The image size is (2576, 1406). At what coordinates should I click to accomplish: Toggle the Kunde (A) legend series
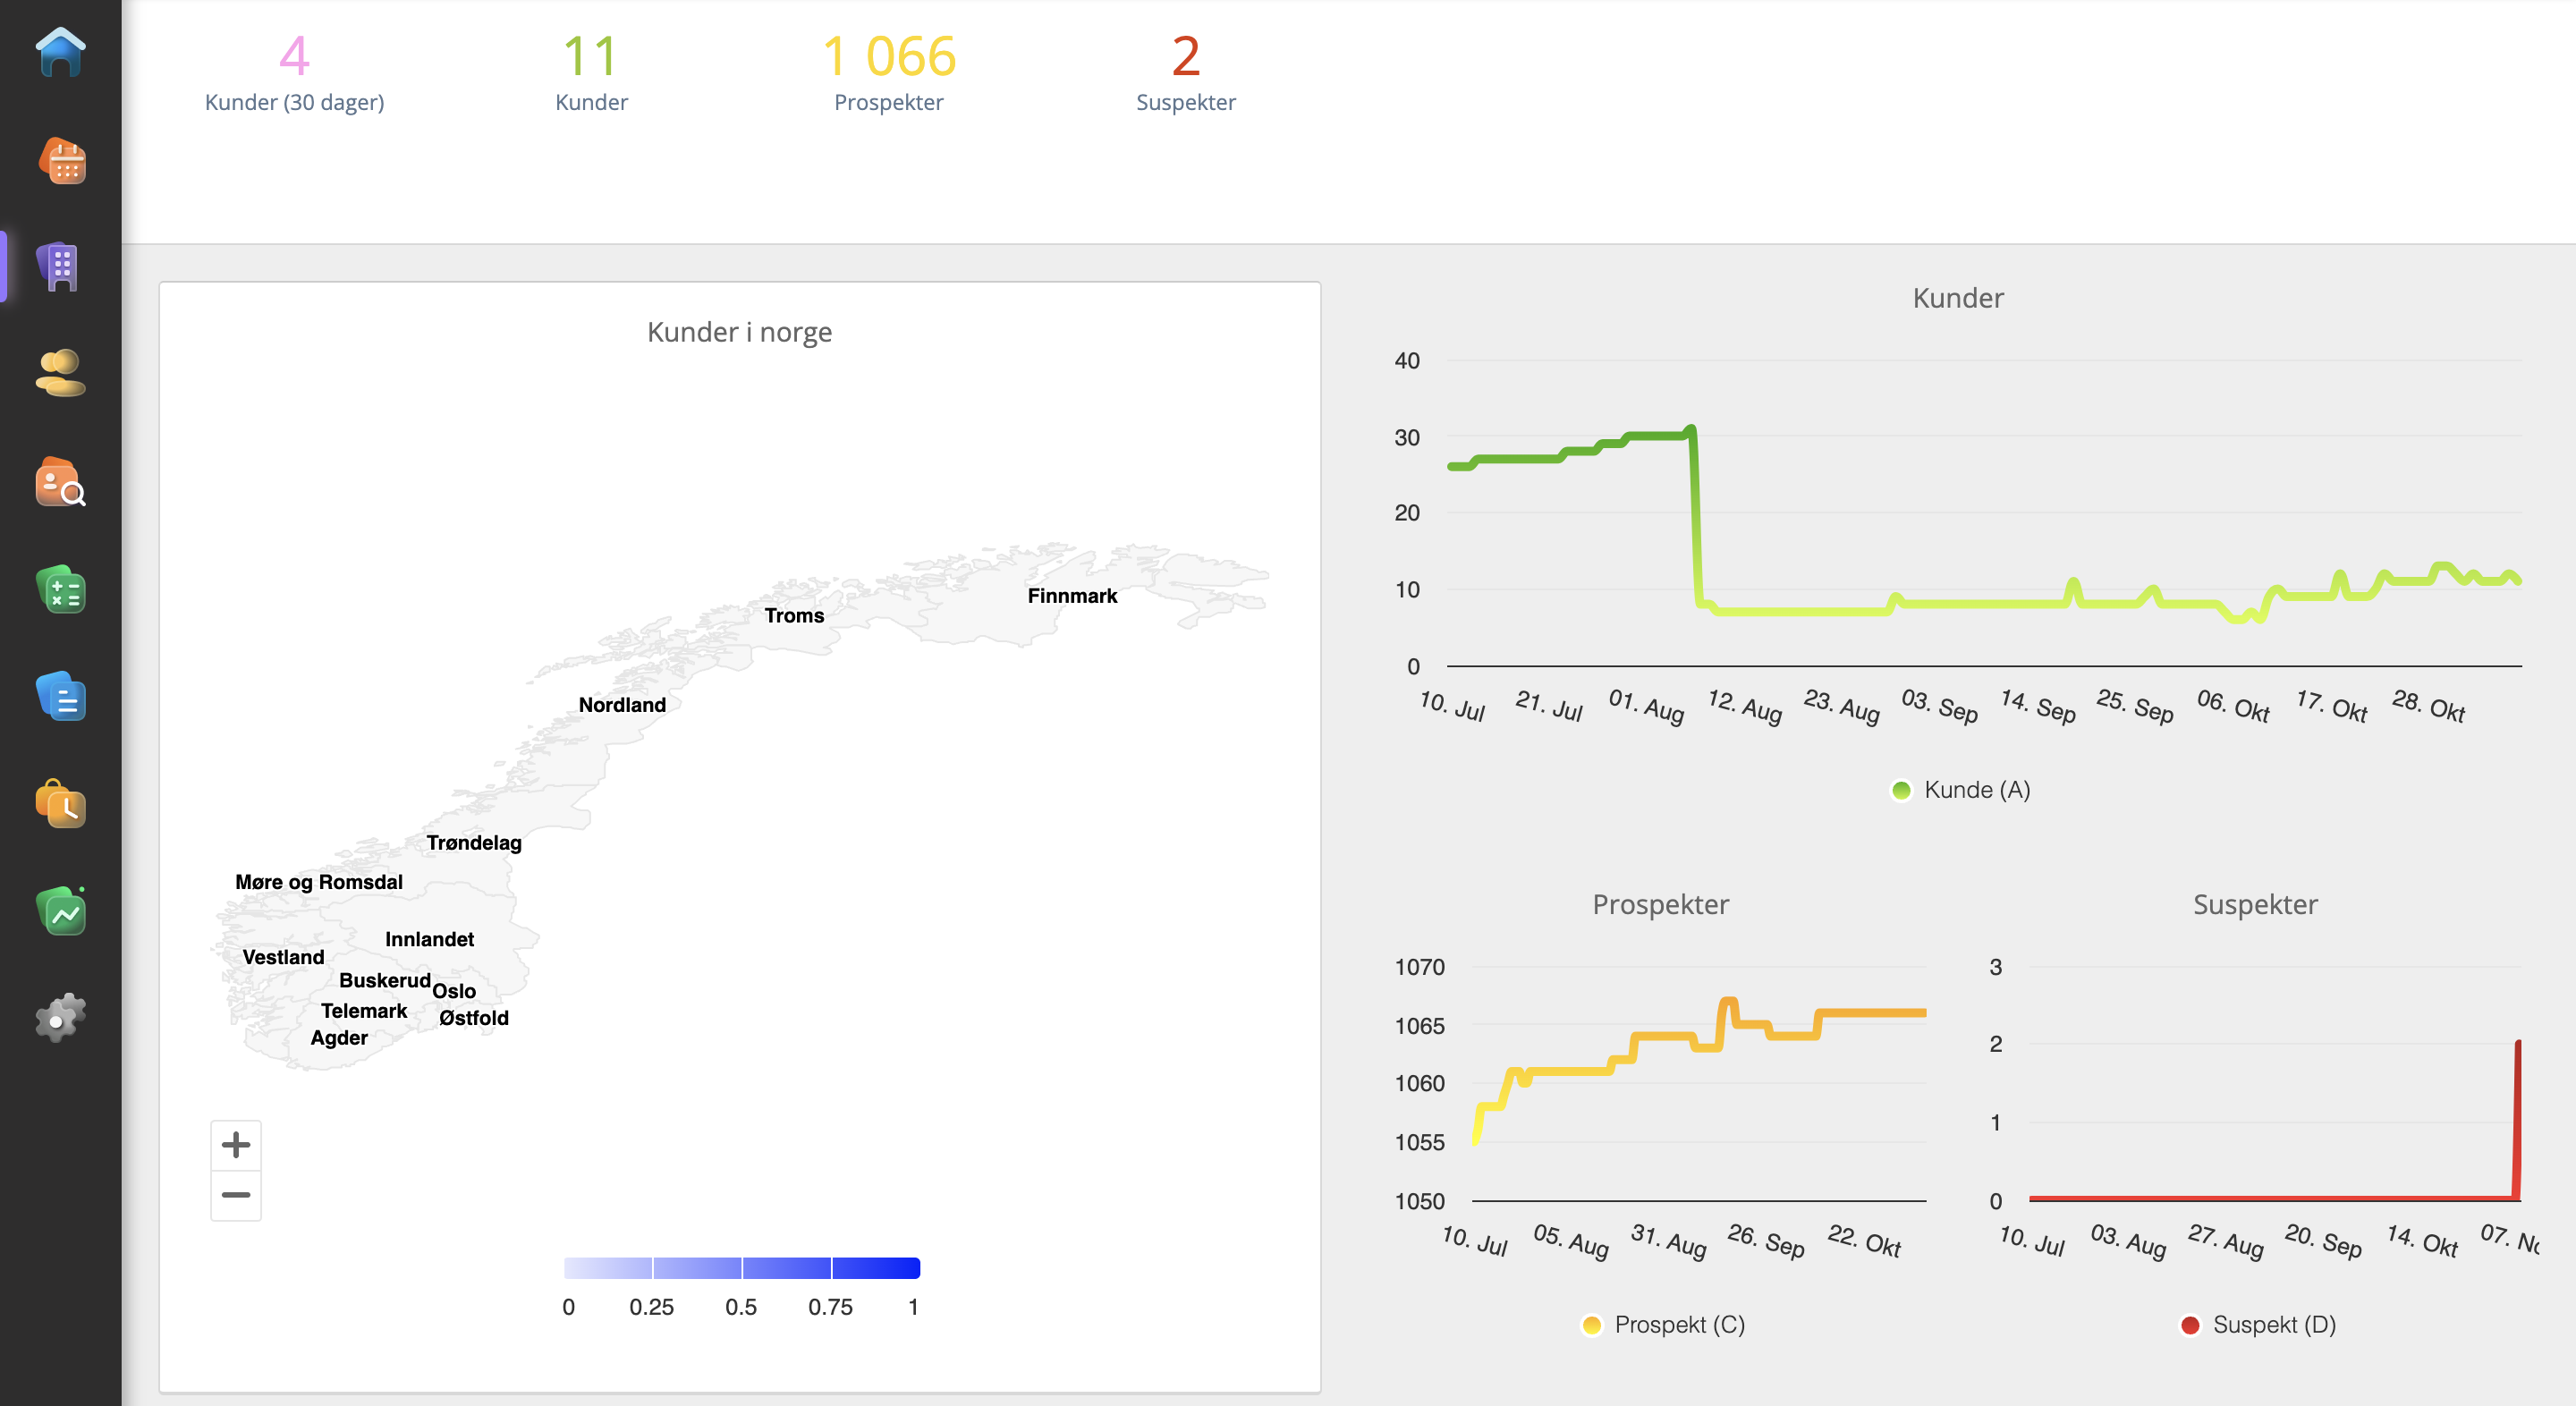point(1960,790)
